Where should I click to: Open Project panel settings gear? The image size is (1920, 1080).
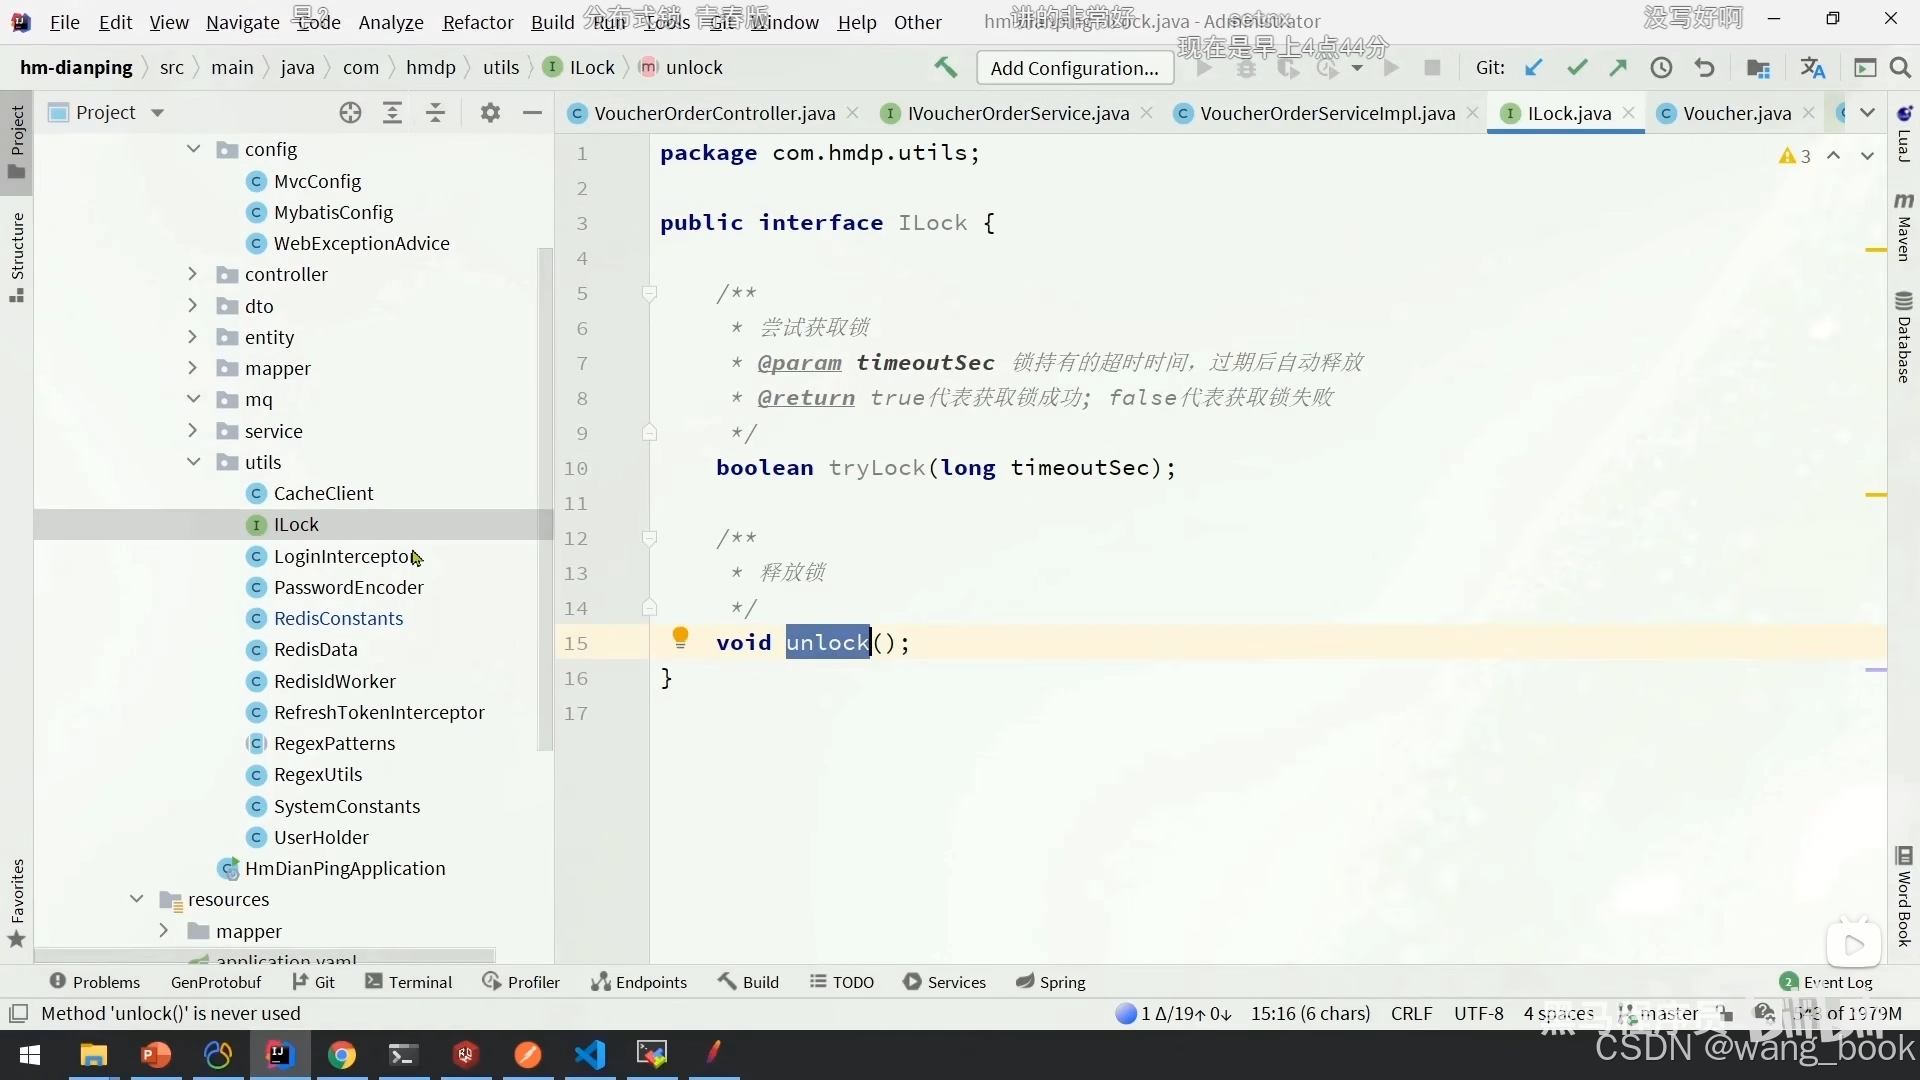tap(489, 113)
